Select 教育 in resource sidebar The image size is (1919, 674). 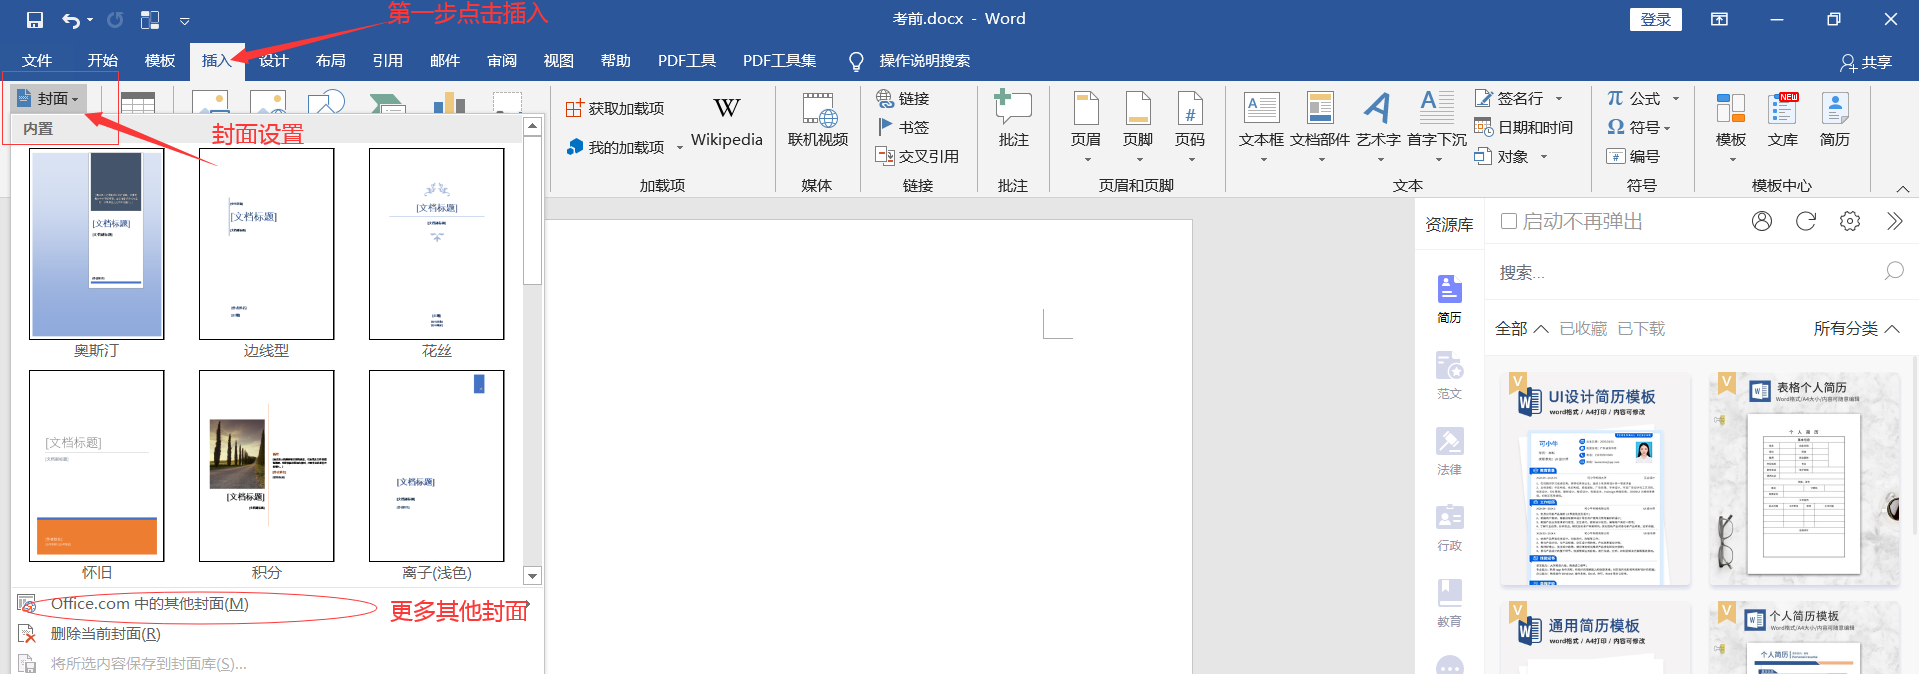[x=1449, y=604]
